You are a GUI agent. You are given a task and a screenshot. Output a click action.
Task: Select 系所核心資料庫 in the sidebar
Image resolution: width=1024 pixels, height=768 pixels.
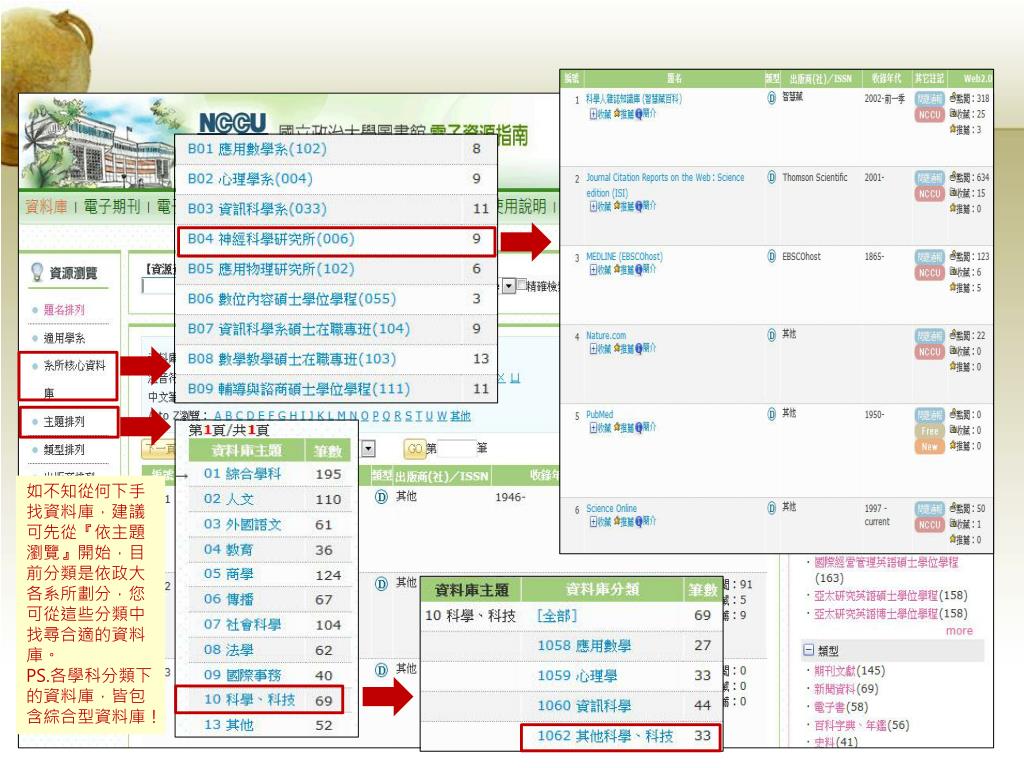point(74,379)
